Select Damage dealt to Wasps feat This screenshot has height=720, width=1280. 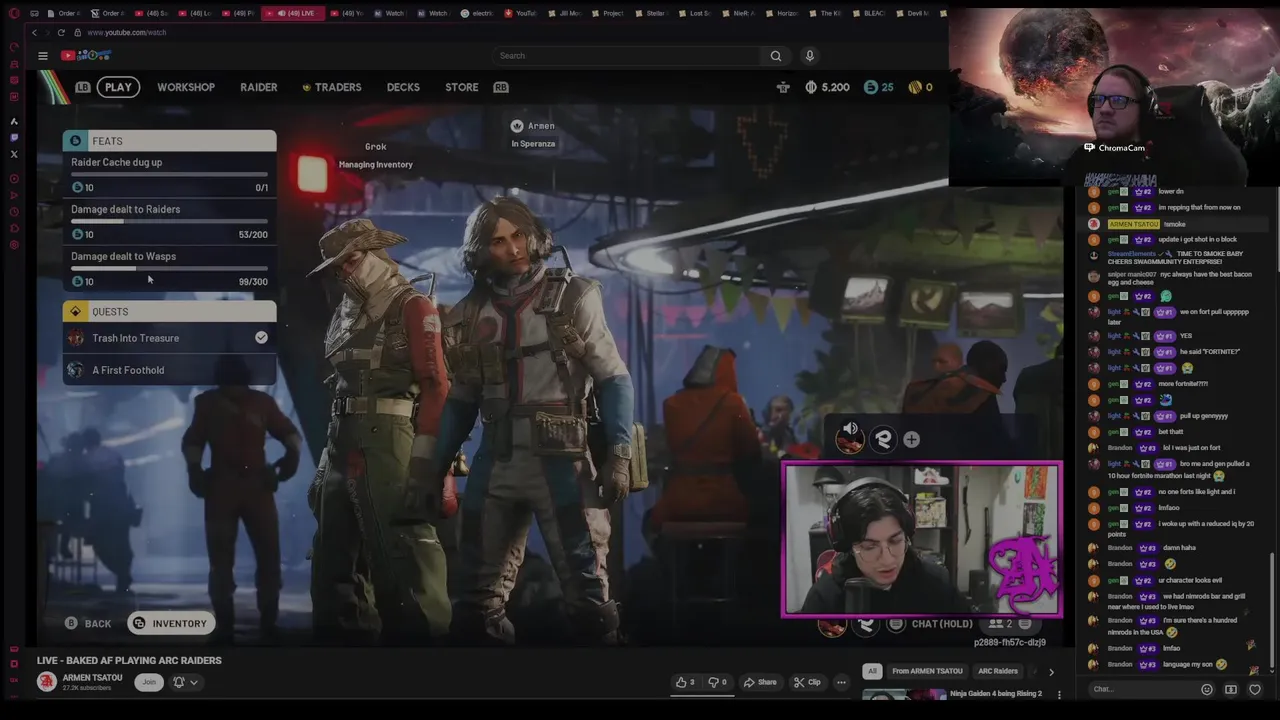169,268
